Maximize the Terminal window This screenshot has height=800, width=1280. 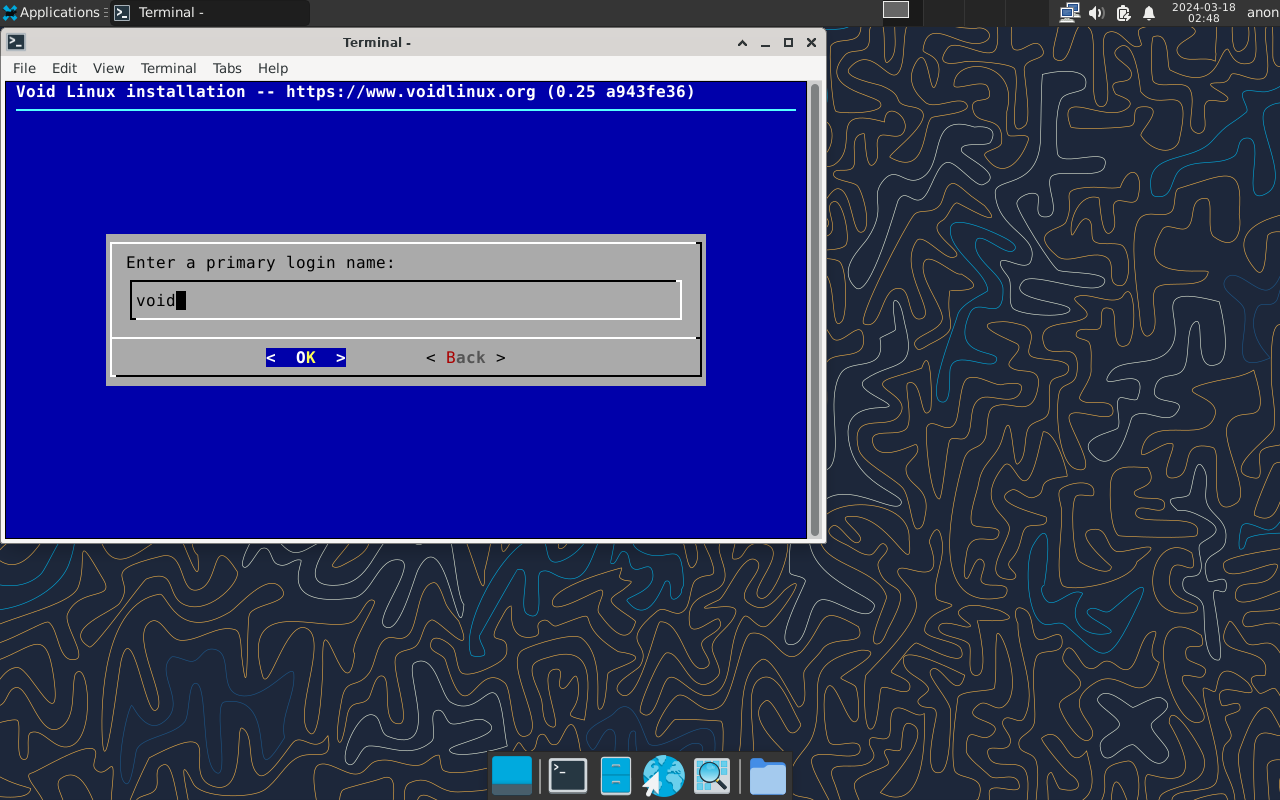(788, 42)
